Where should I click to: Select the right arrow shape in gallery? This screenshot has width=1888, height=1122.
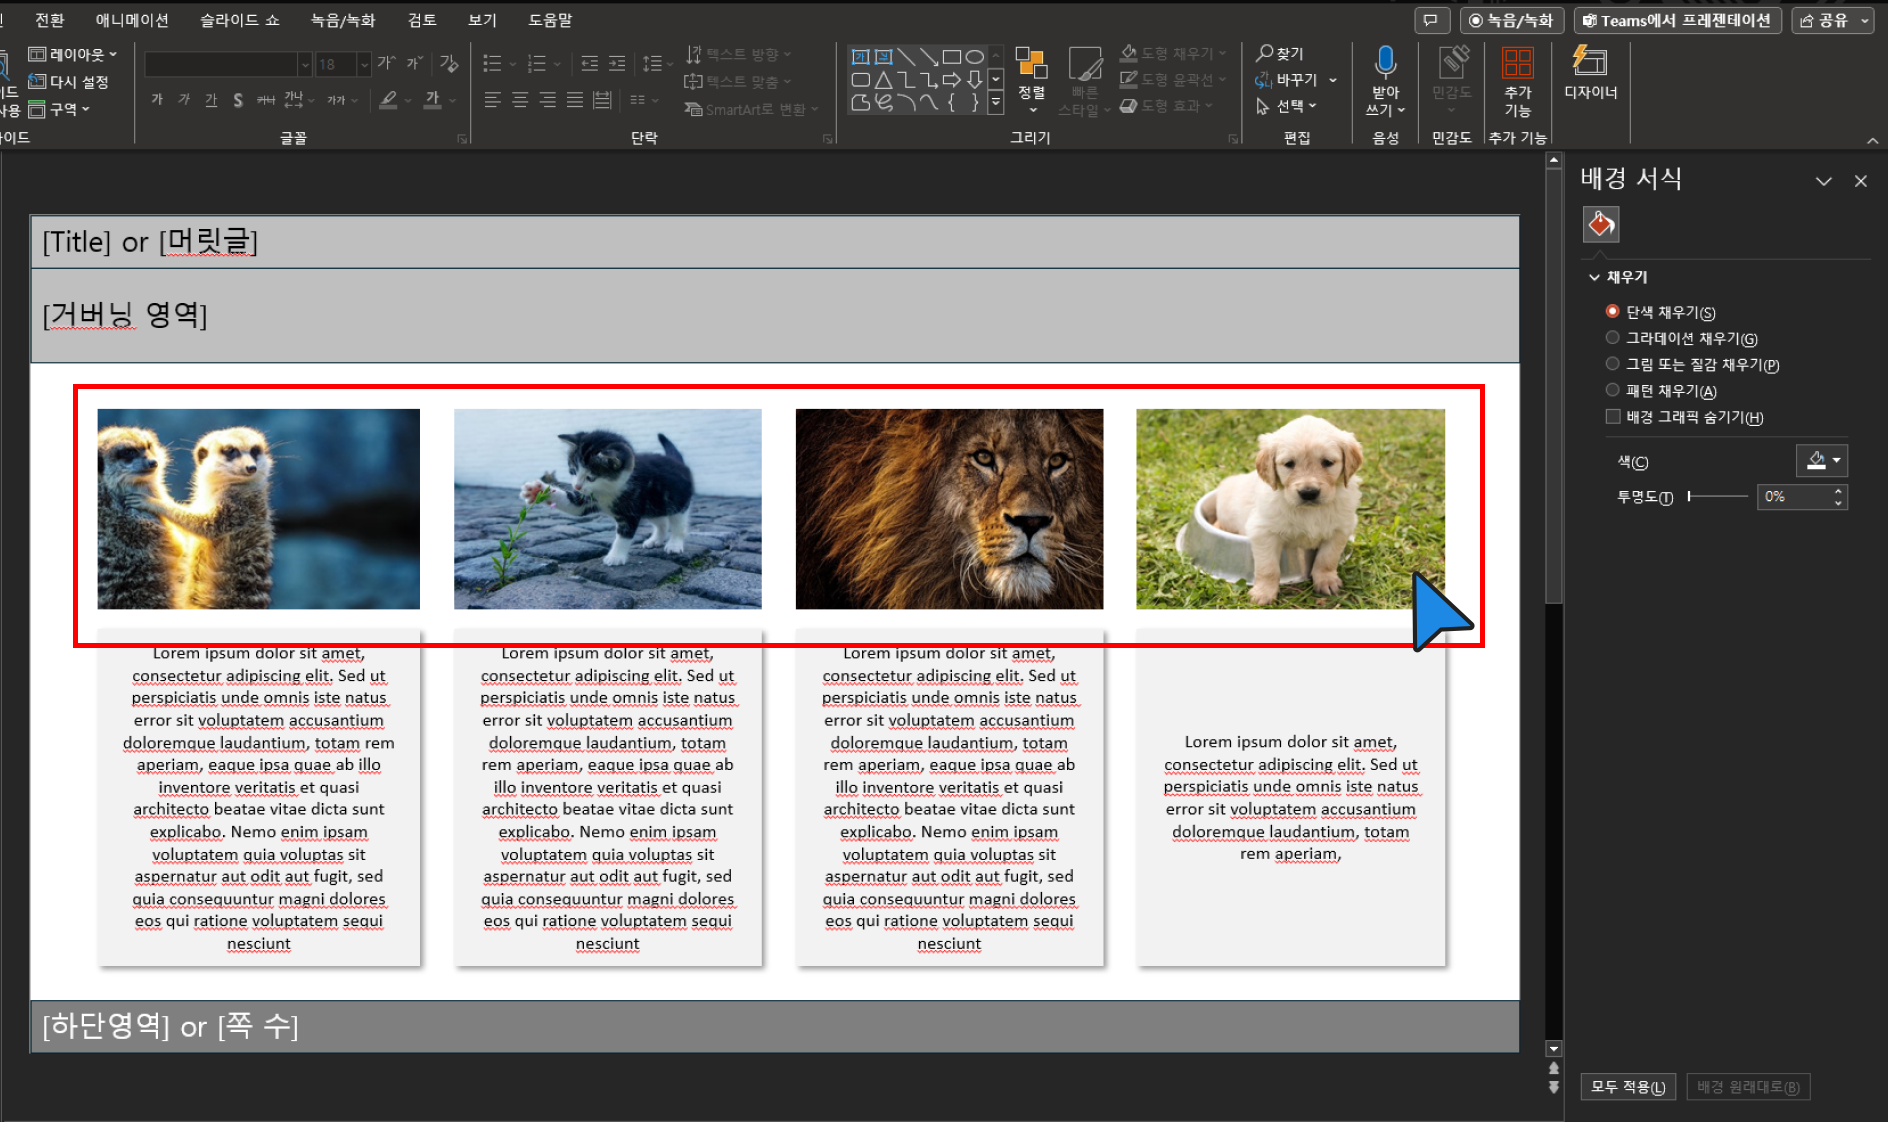pyautogui.click(x=951, y=80)
